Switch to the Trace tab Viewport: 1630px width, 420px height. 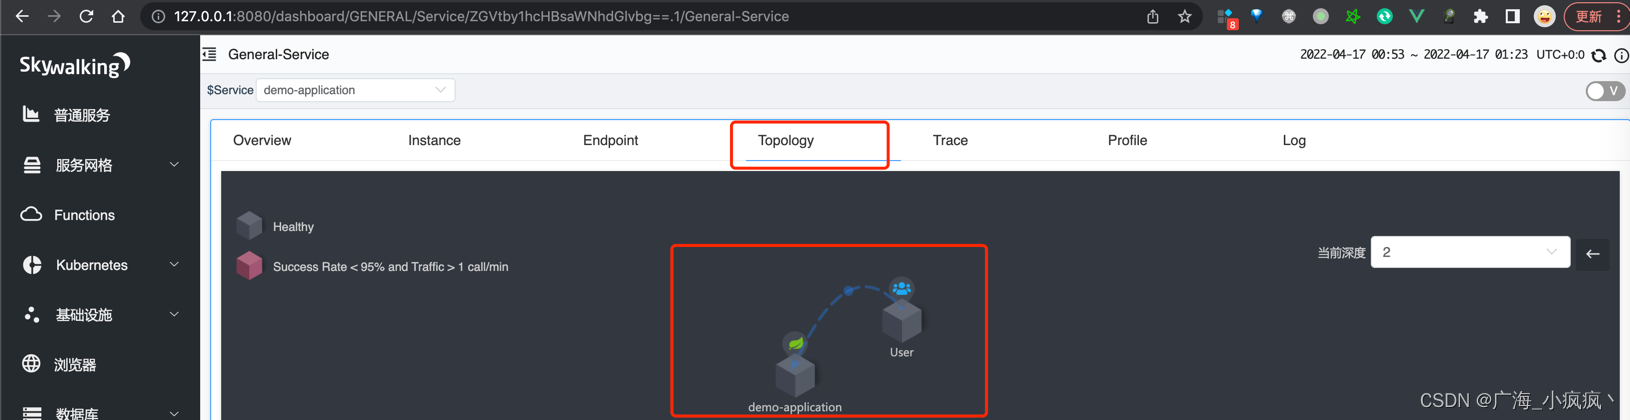[950, 140]
